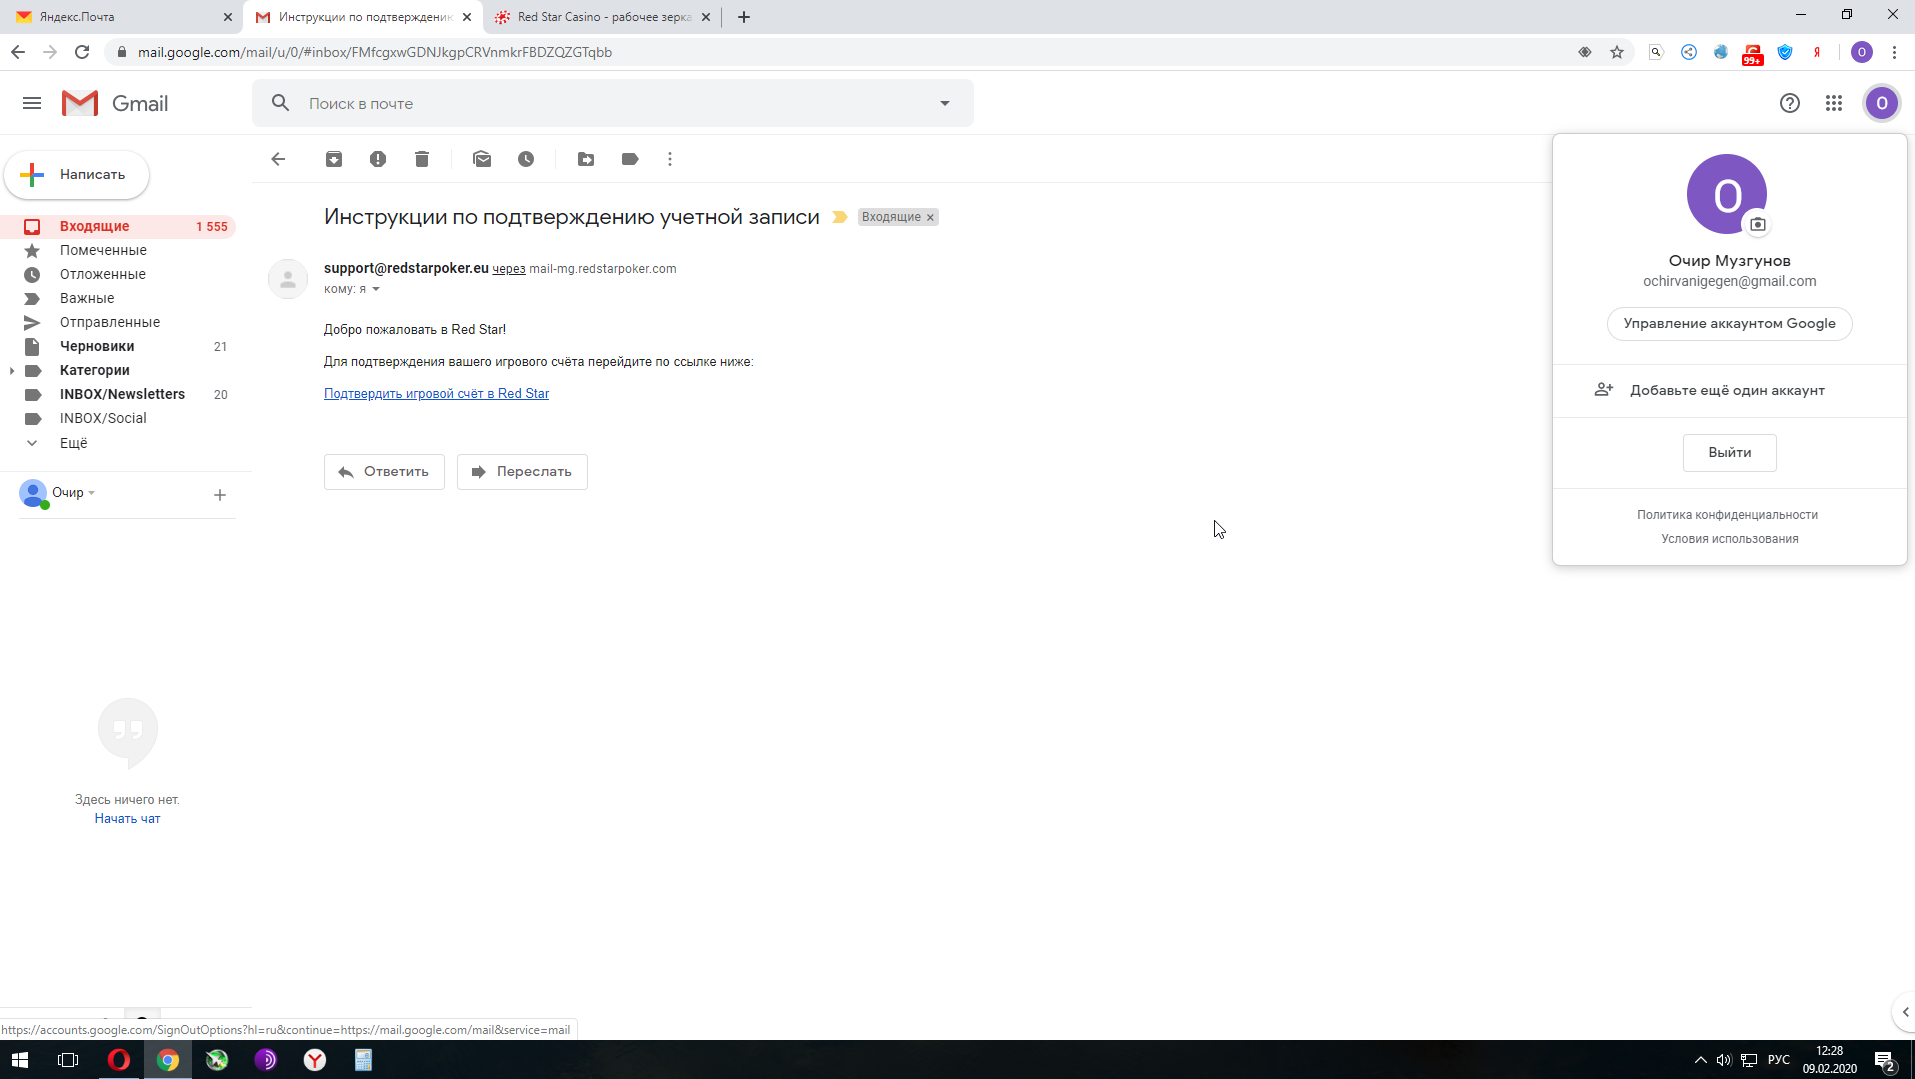Open Chrome three-dot menu
This screenshot has width=1915, height=1079.
pos(1894,52)
